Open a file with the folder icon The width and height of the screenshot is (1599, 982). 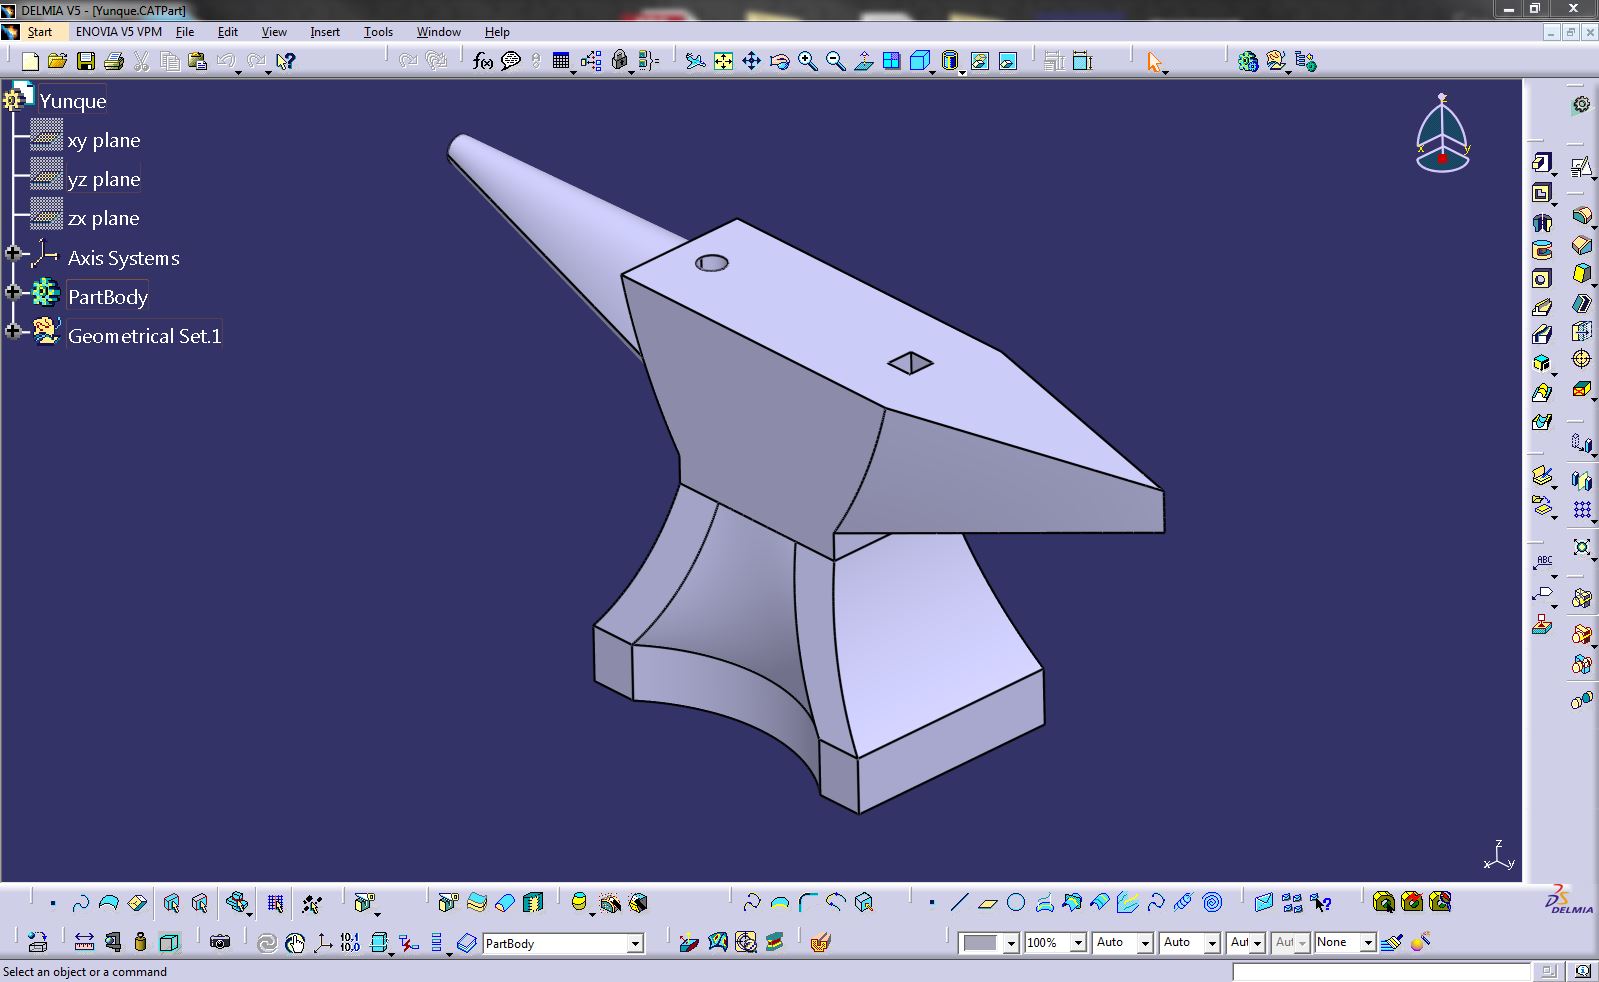pyautogui.click(x=58, y=61)
